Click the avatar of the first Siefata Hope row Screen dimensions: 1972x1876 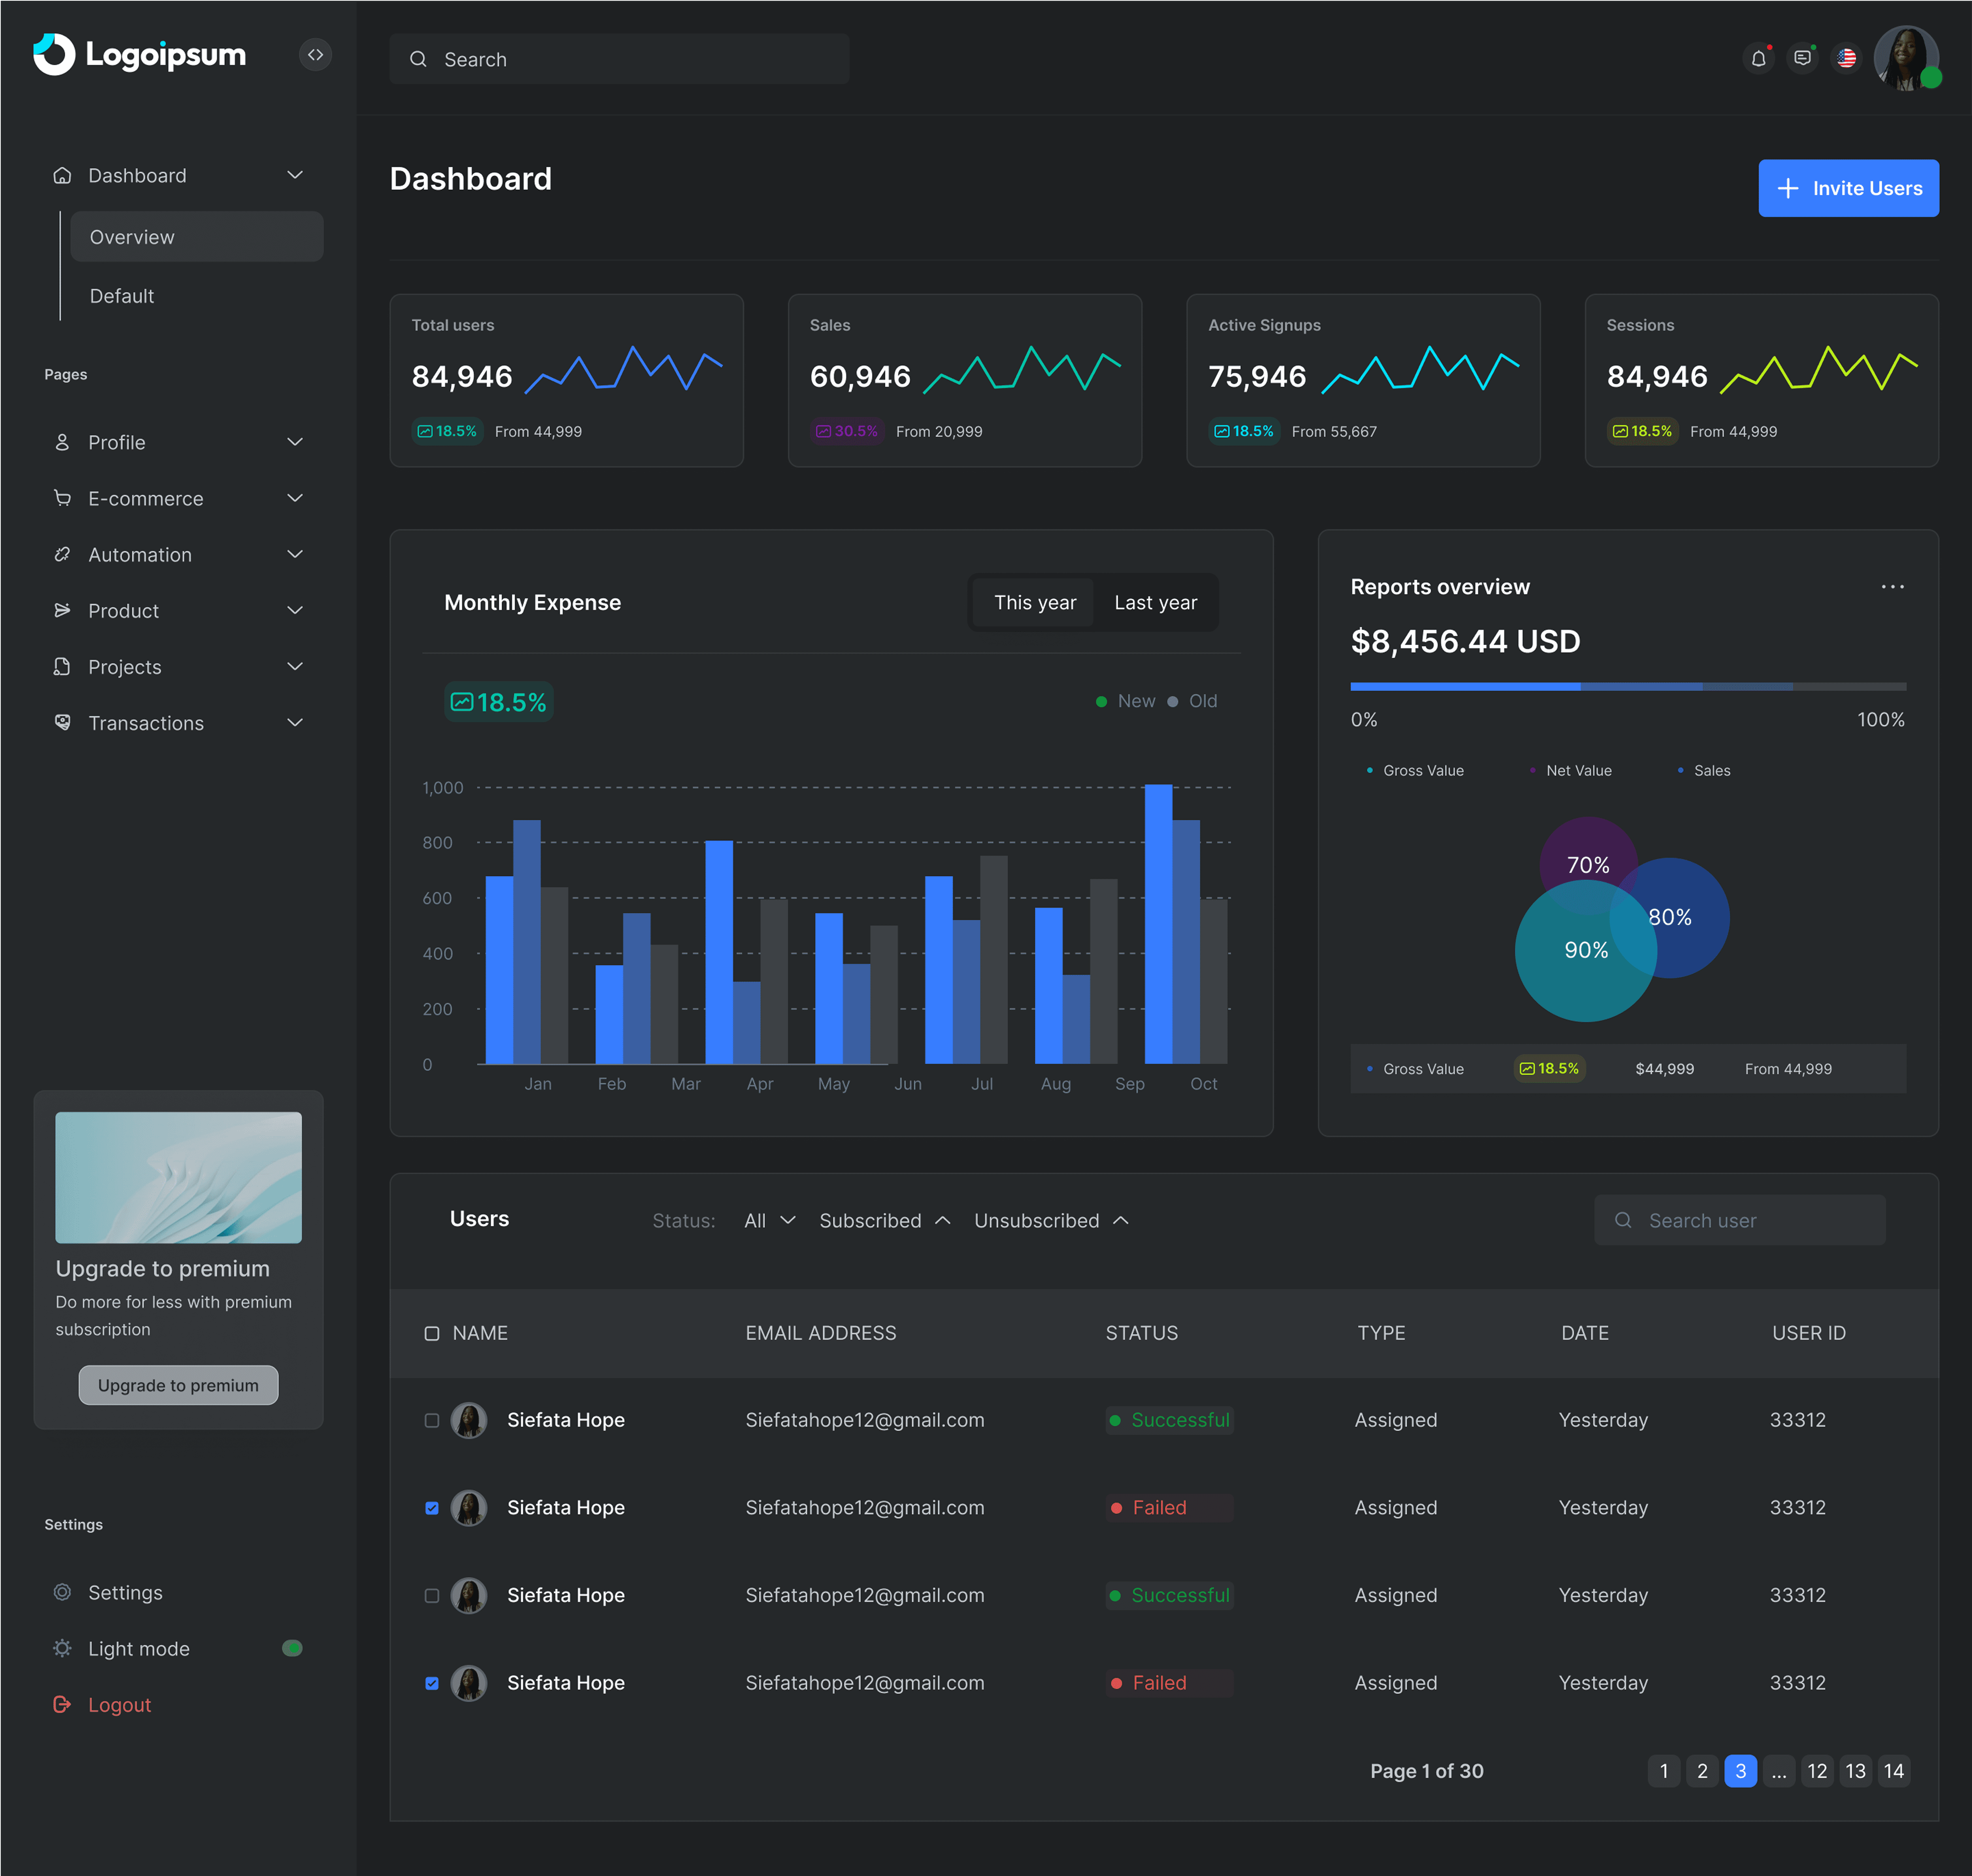coord(468,1420)
